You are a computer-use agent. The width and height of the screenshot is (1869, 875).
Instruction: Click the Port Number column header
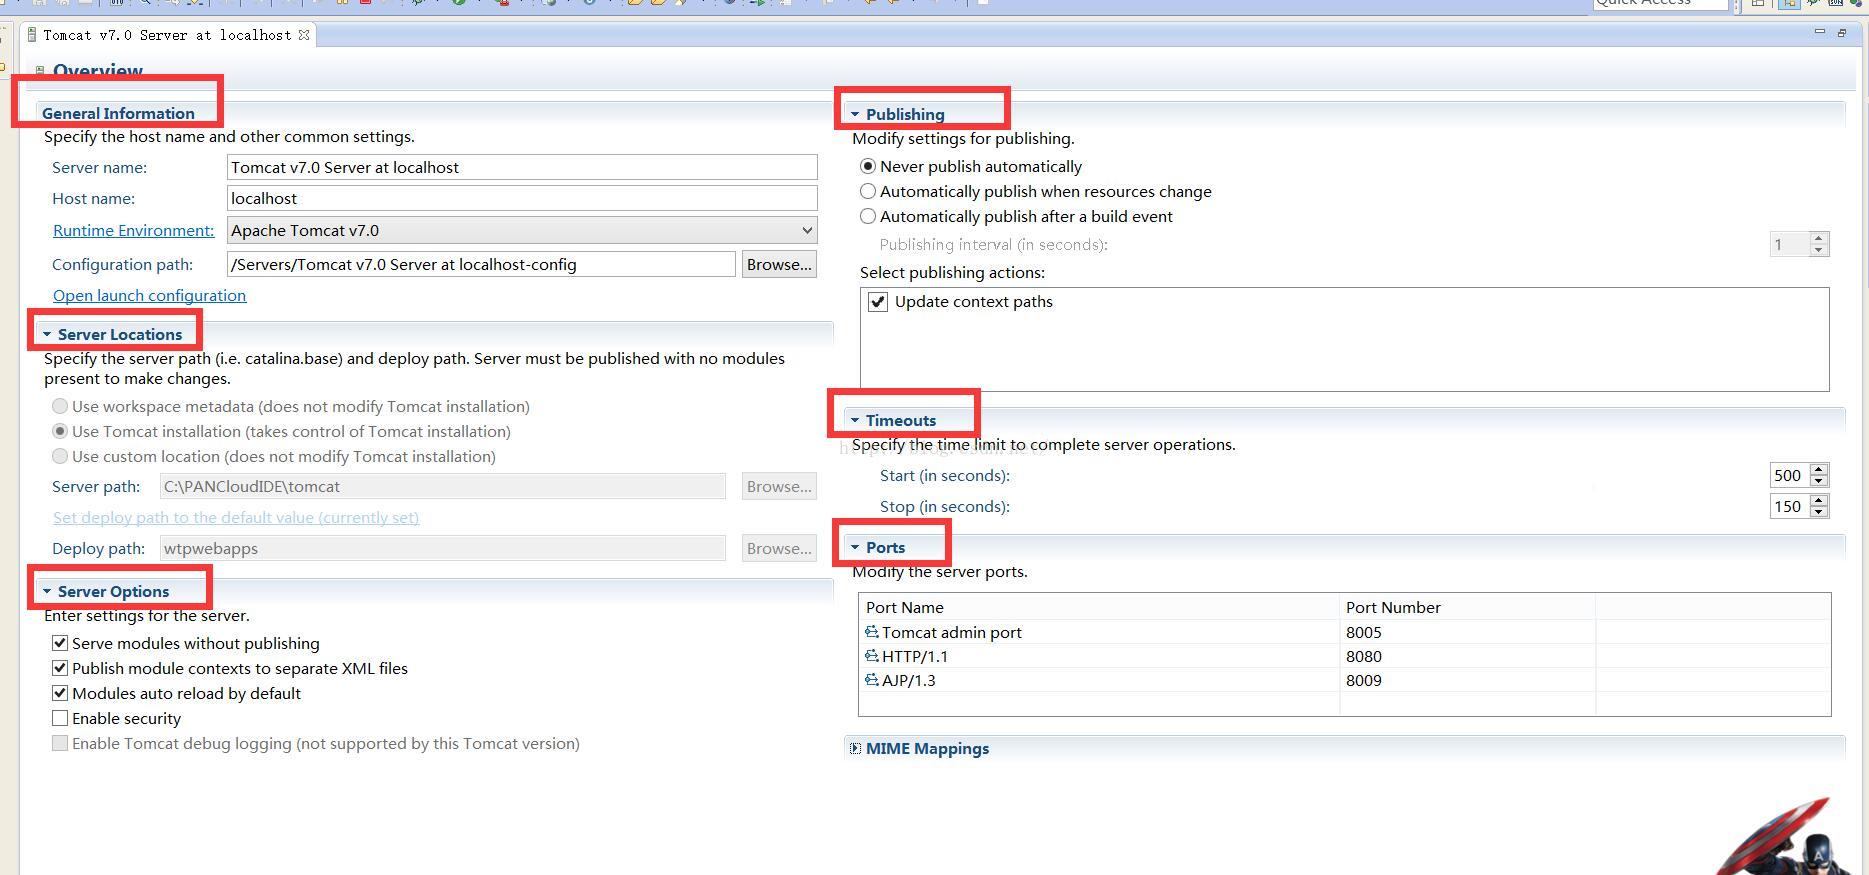tap(1467, 607)
